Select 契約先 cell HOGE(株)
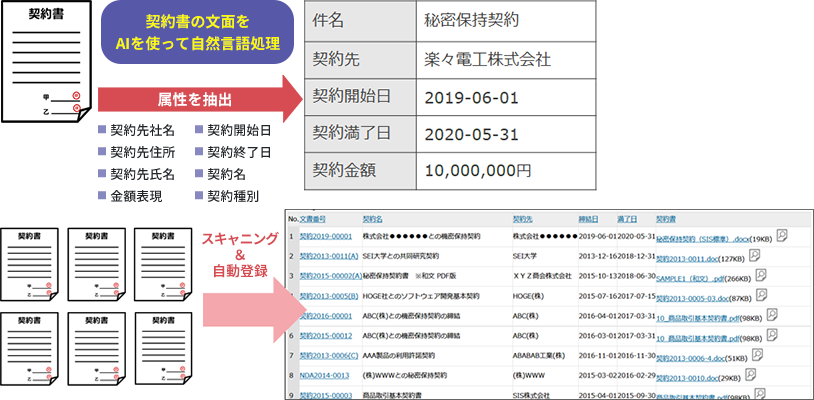Viewport: 814px width, 400px height. tap(526, 296)
